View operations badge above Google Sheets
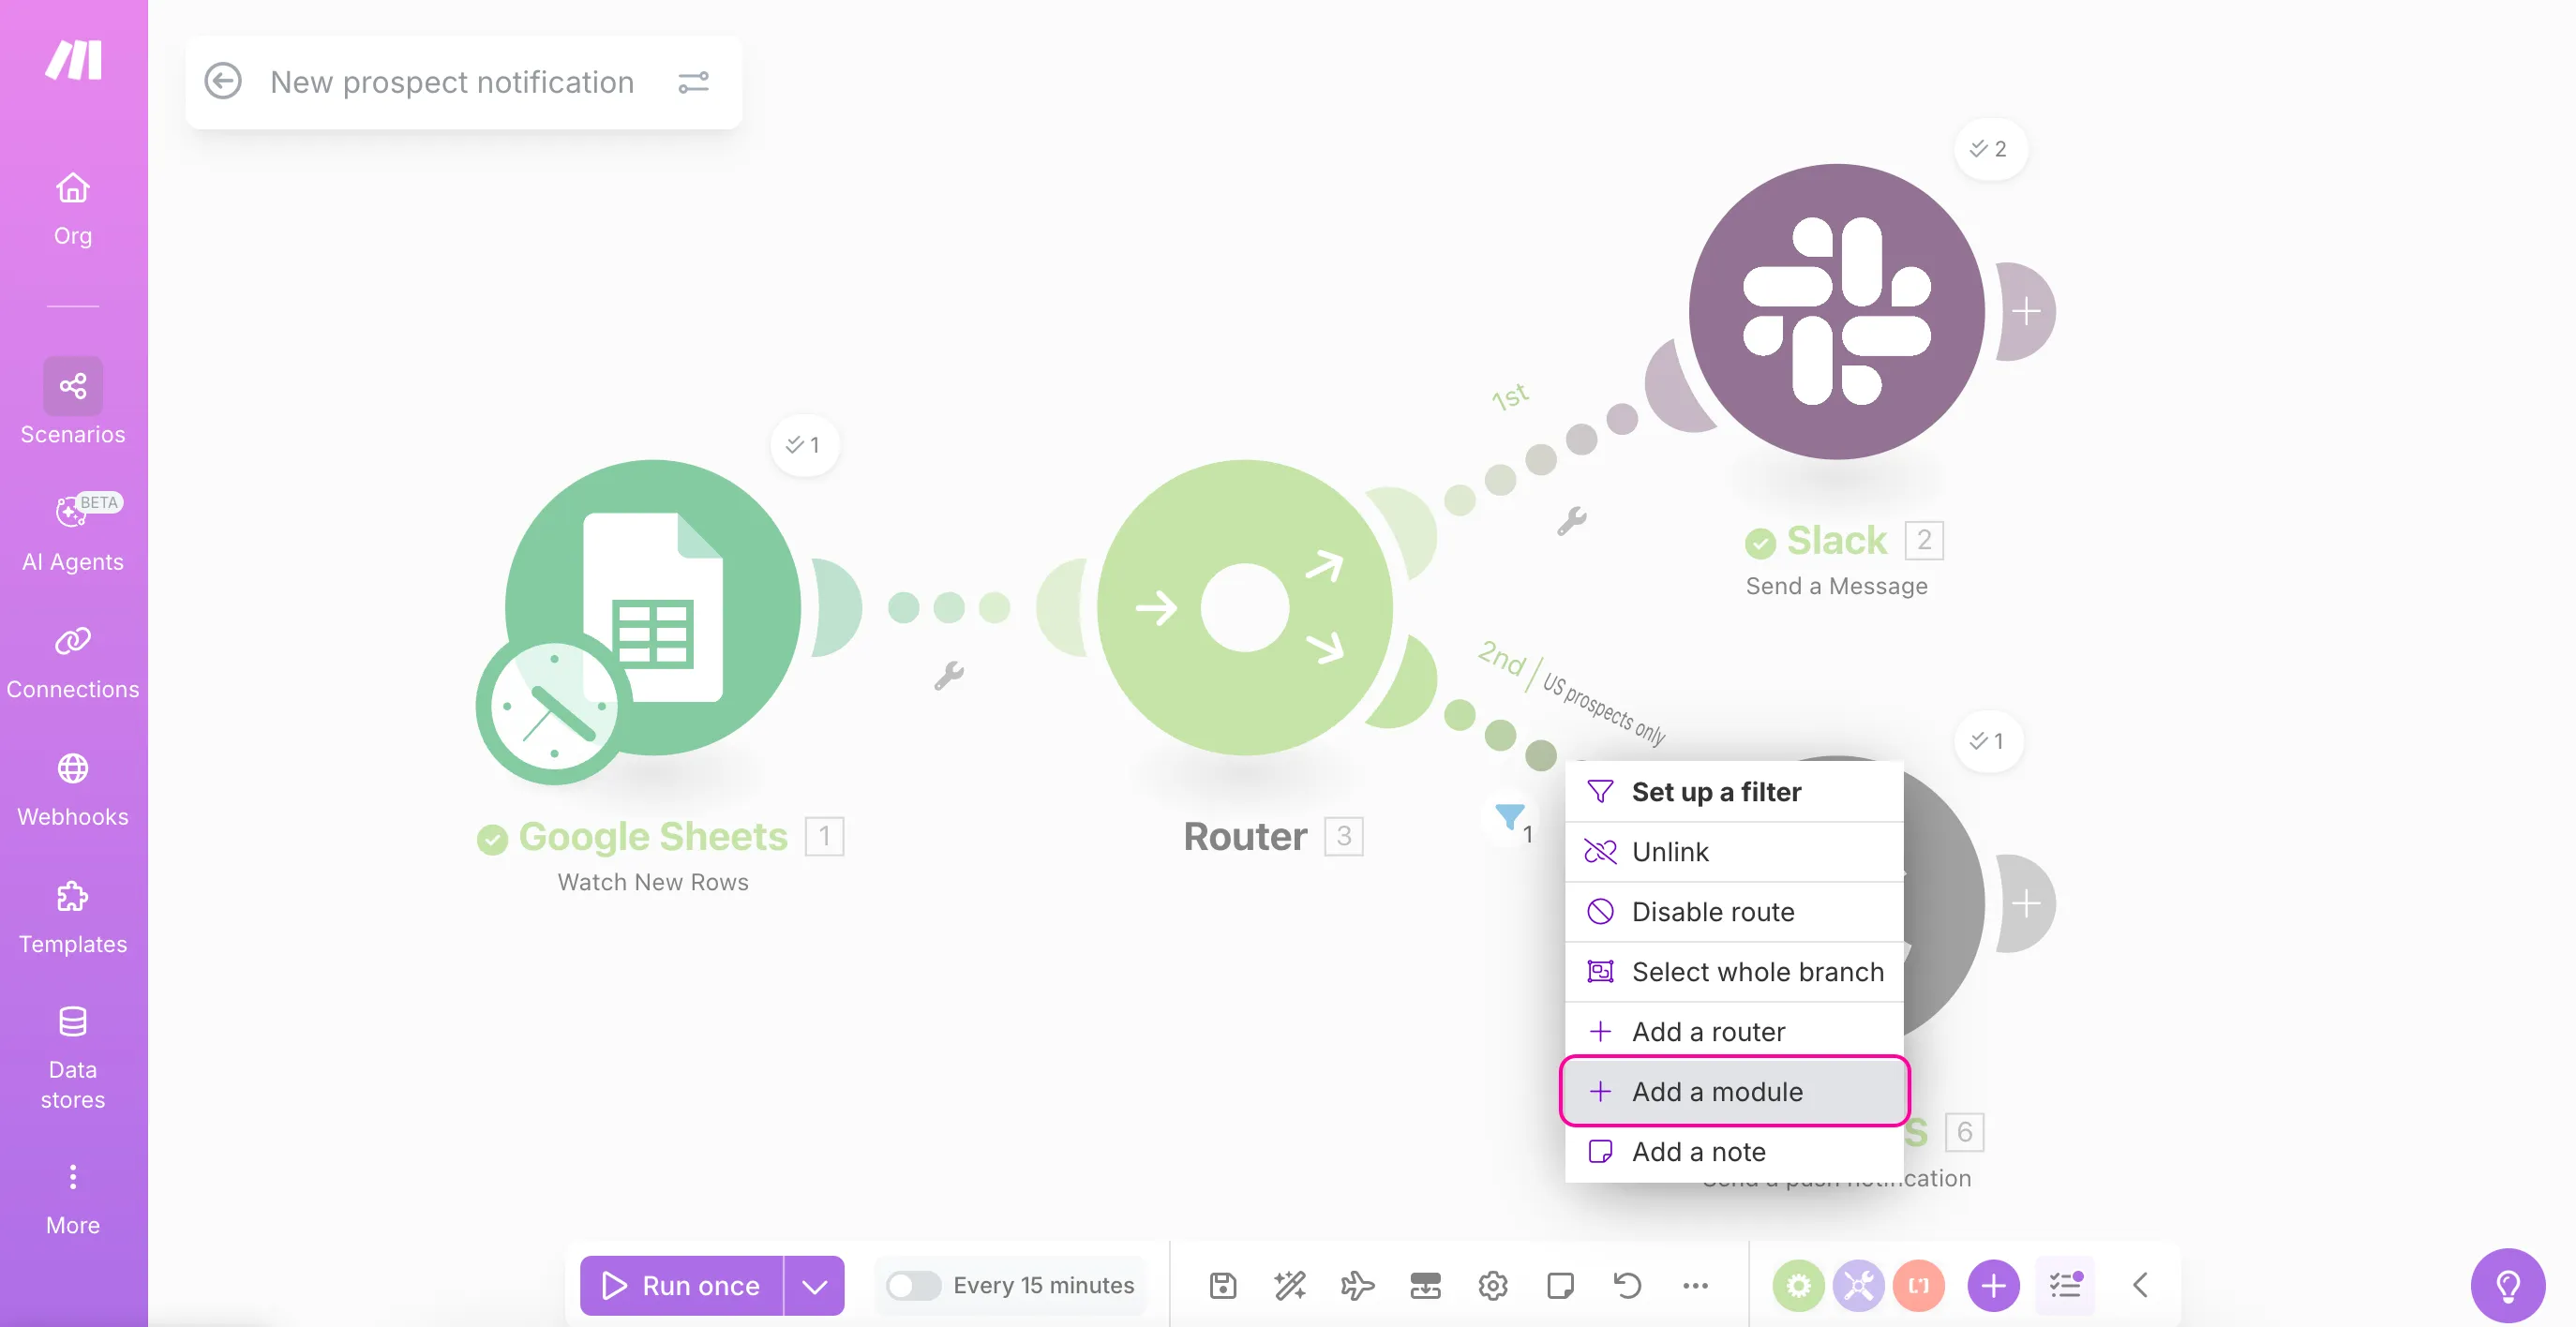This screenshot has width=2576, height=1327. coord(804,445)
